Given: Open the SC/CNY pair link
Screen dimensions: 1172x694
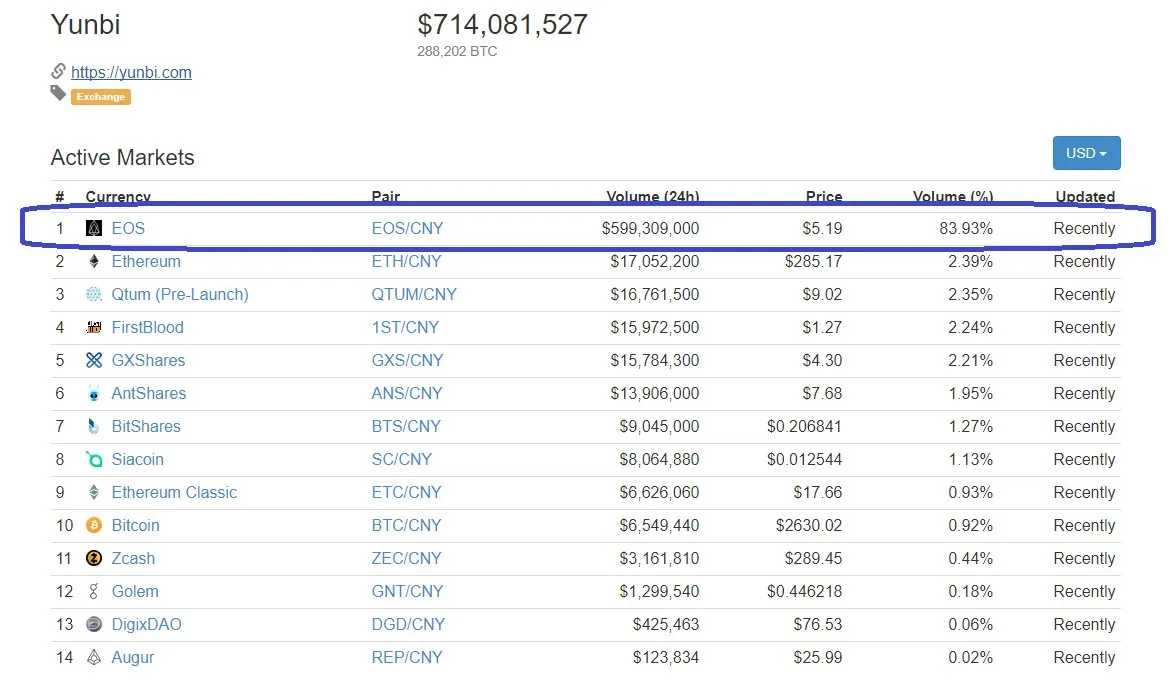Looking at the screenshot, I should coord(401,459).
